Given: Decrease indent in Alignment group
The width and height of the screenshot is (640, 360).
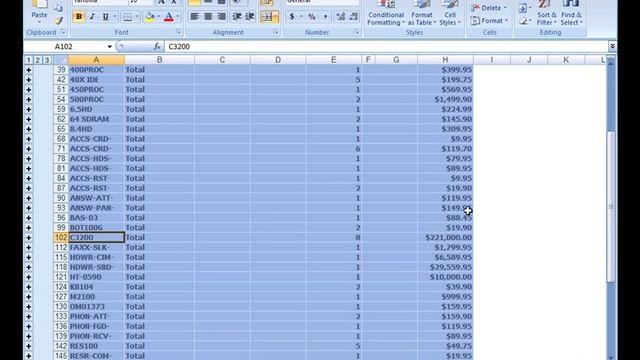Looking at the screenshot, I should pos(237,17).
